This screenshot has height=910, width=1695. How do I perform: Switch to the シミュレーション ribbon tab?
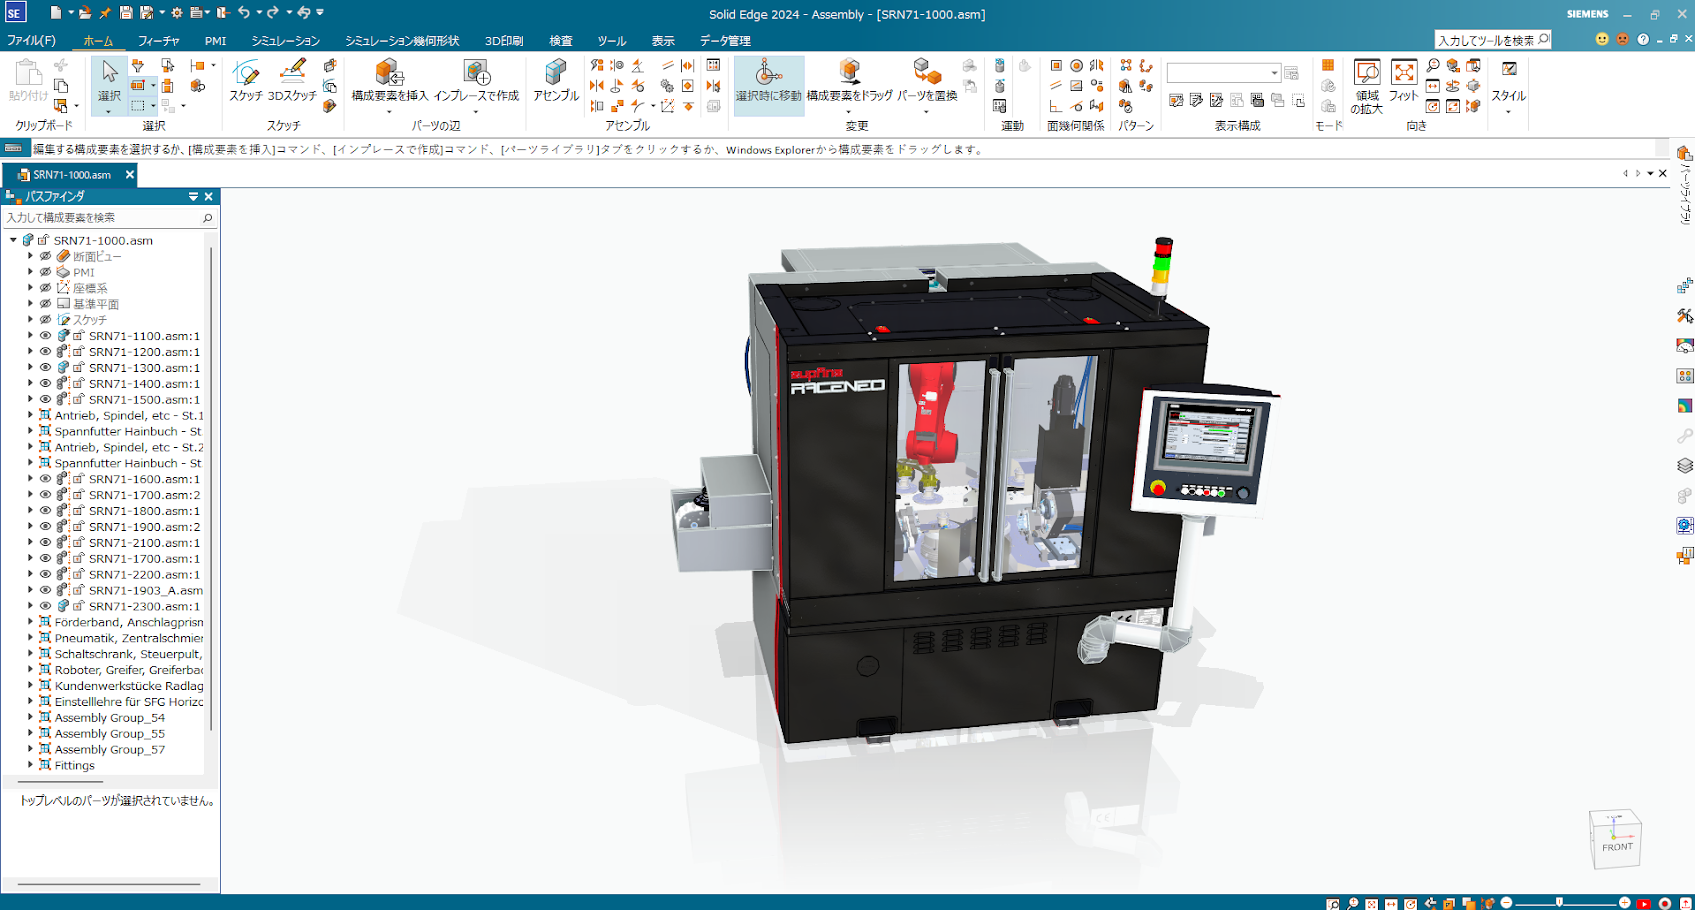[x=286, y=41]
